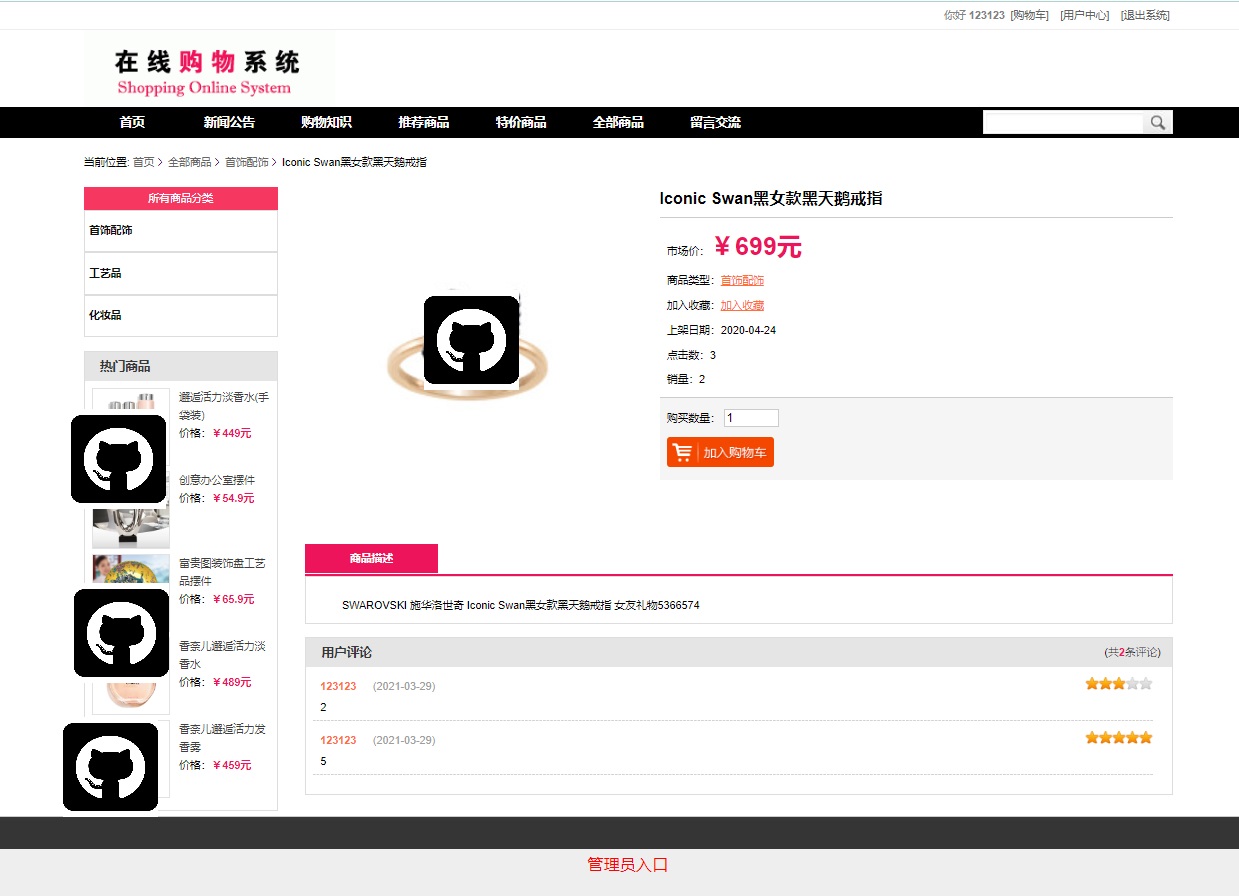Screen dimensions: 1239x896
Task: Click the five-star rating of second review
Action: [1119, 738]
